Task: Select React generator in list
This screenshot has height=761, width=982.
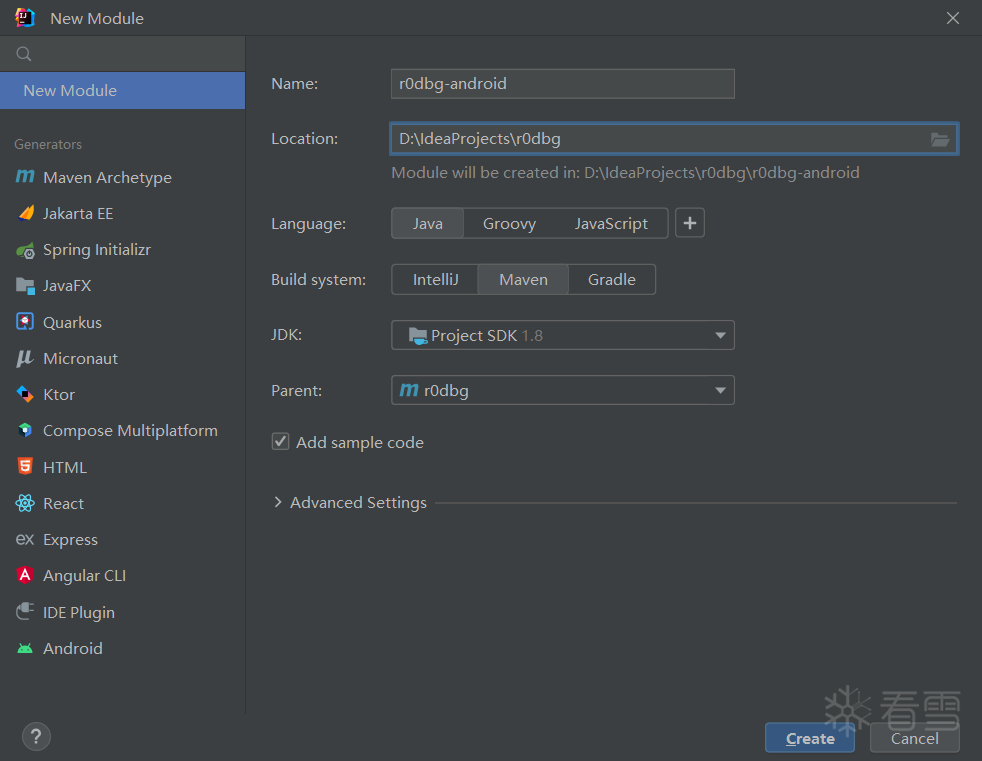Action: 63,504
